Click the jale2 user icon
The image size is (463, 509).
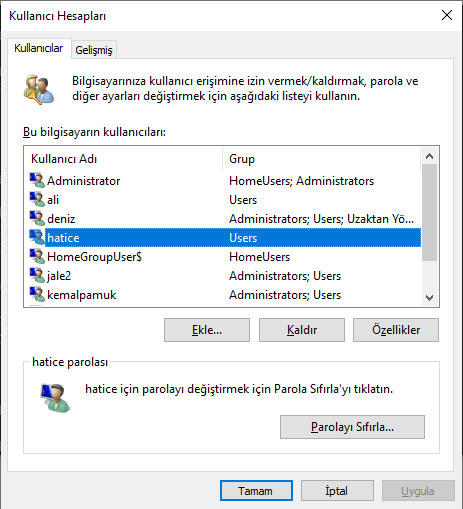37,276
